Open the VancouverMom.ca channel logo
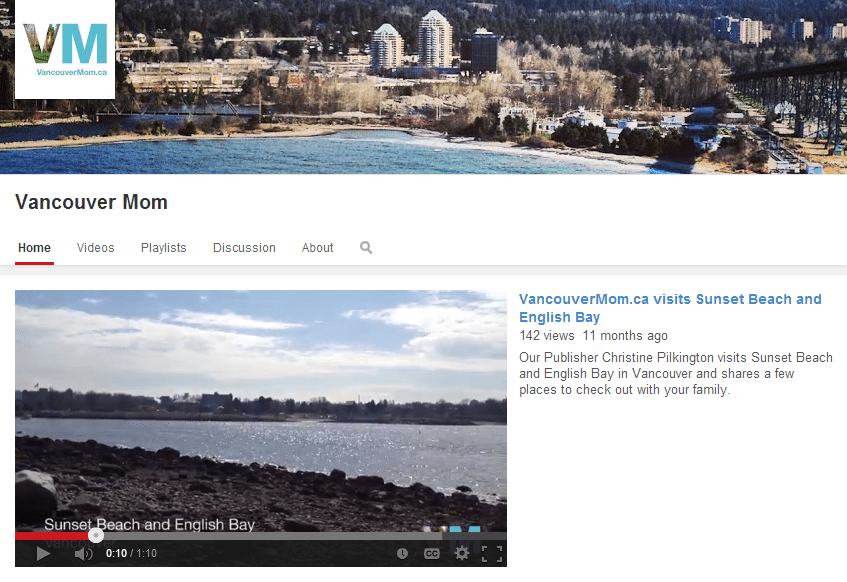This screenshot has width=847, height=582. pos(65,49)
